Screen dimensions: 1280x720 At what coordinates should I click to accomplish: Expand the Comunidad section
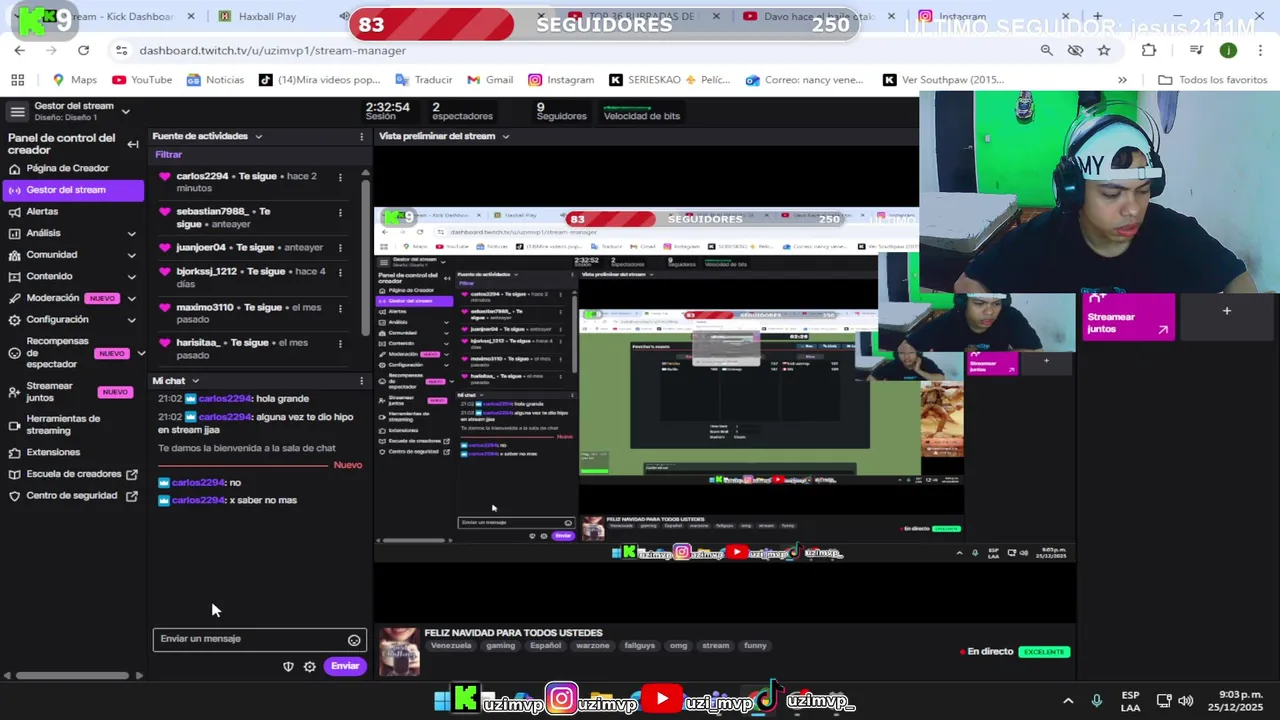coord(131,255)
